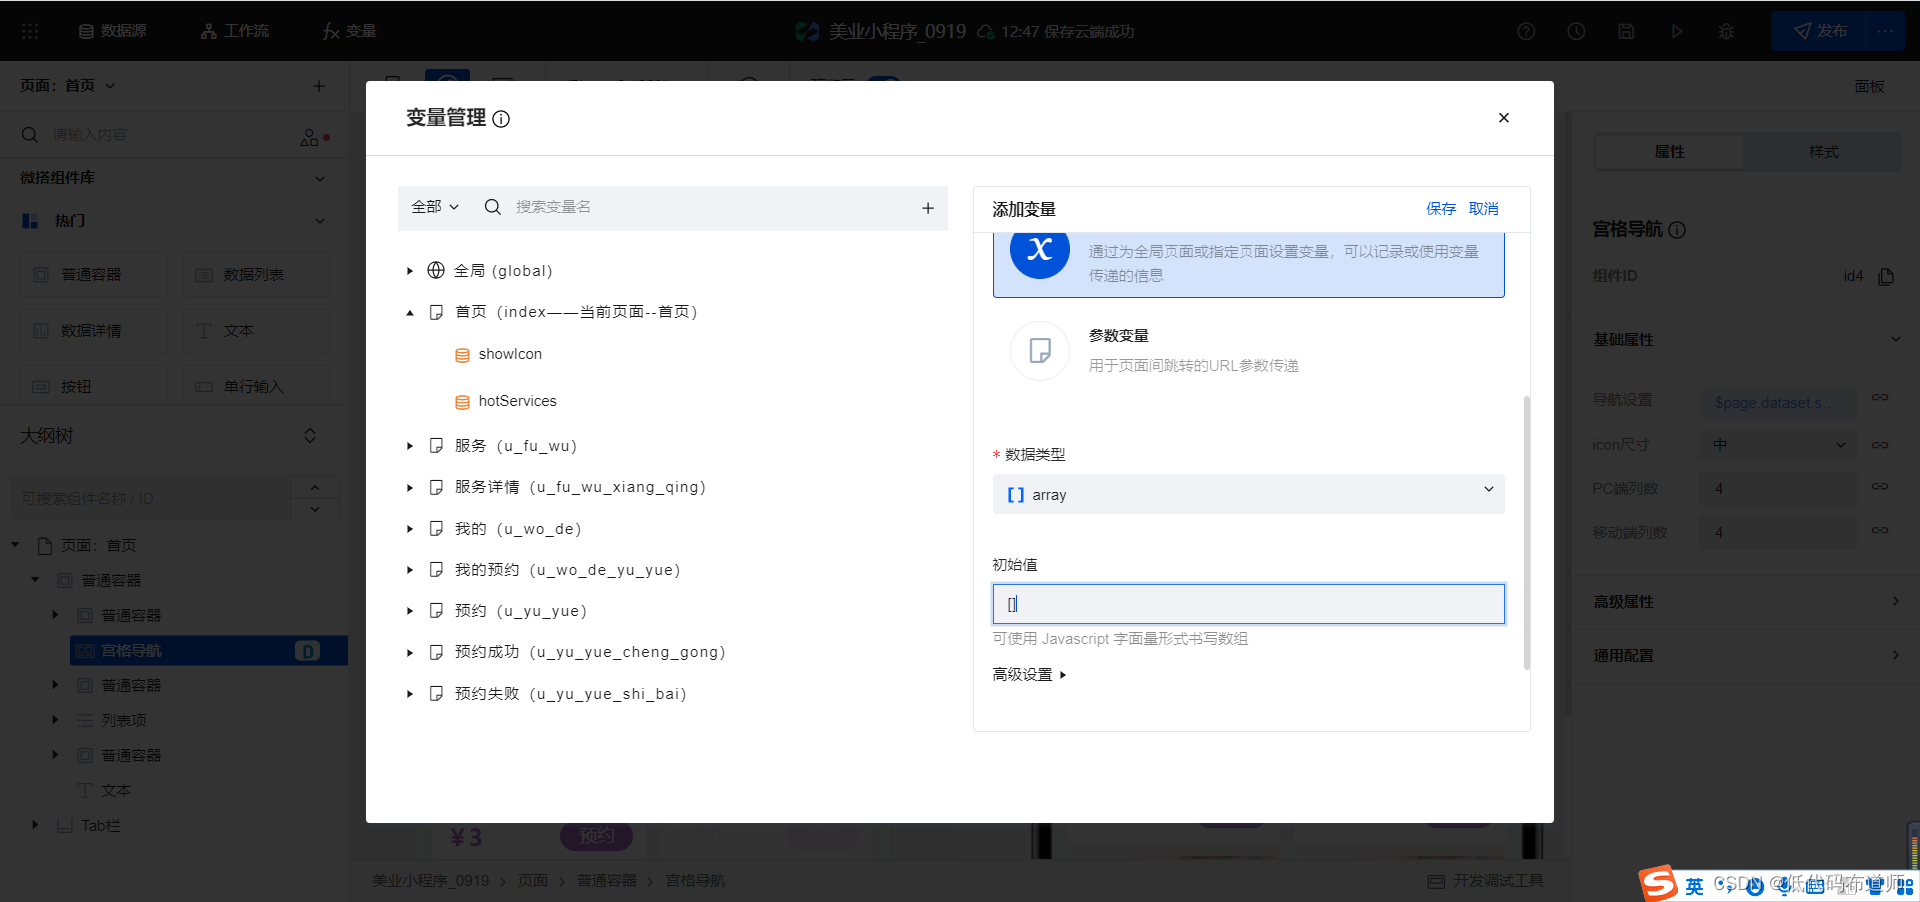This screenshot has width=1920, height=902.
Task: Open the icon尺寸 dropdown showing 中
Action: pos(1778,445)
